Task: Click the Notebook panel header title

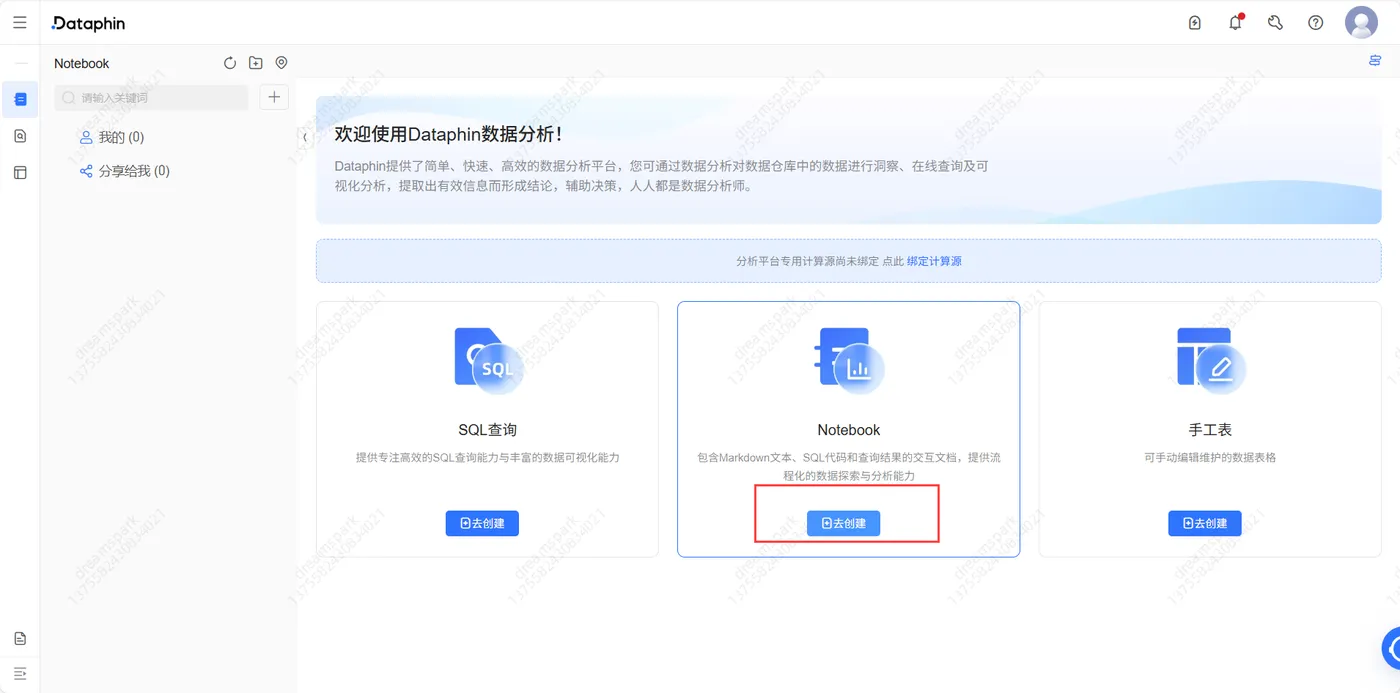Action: [82, 63]
